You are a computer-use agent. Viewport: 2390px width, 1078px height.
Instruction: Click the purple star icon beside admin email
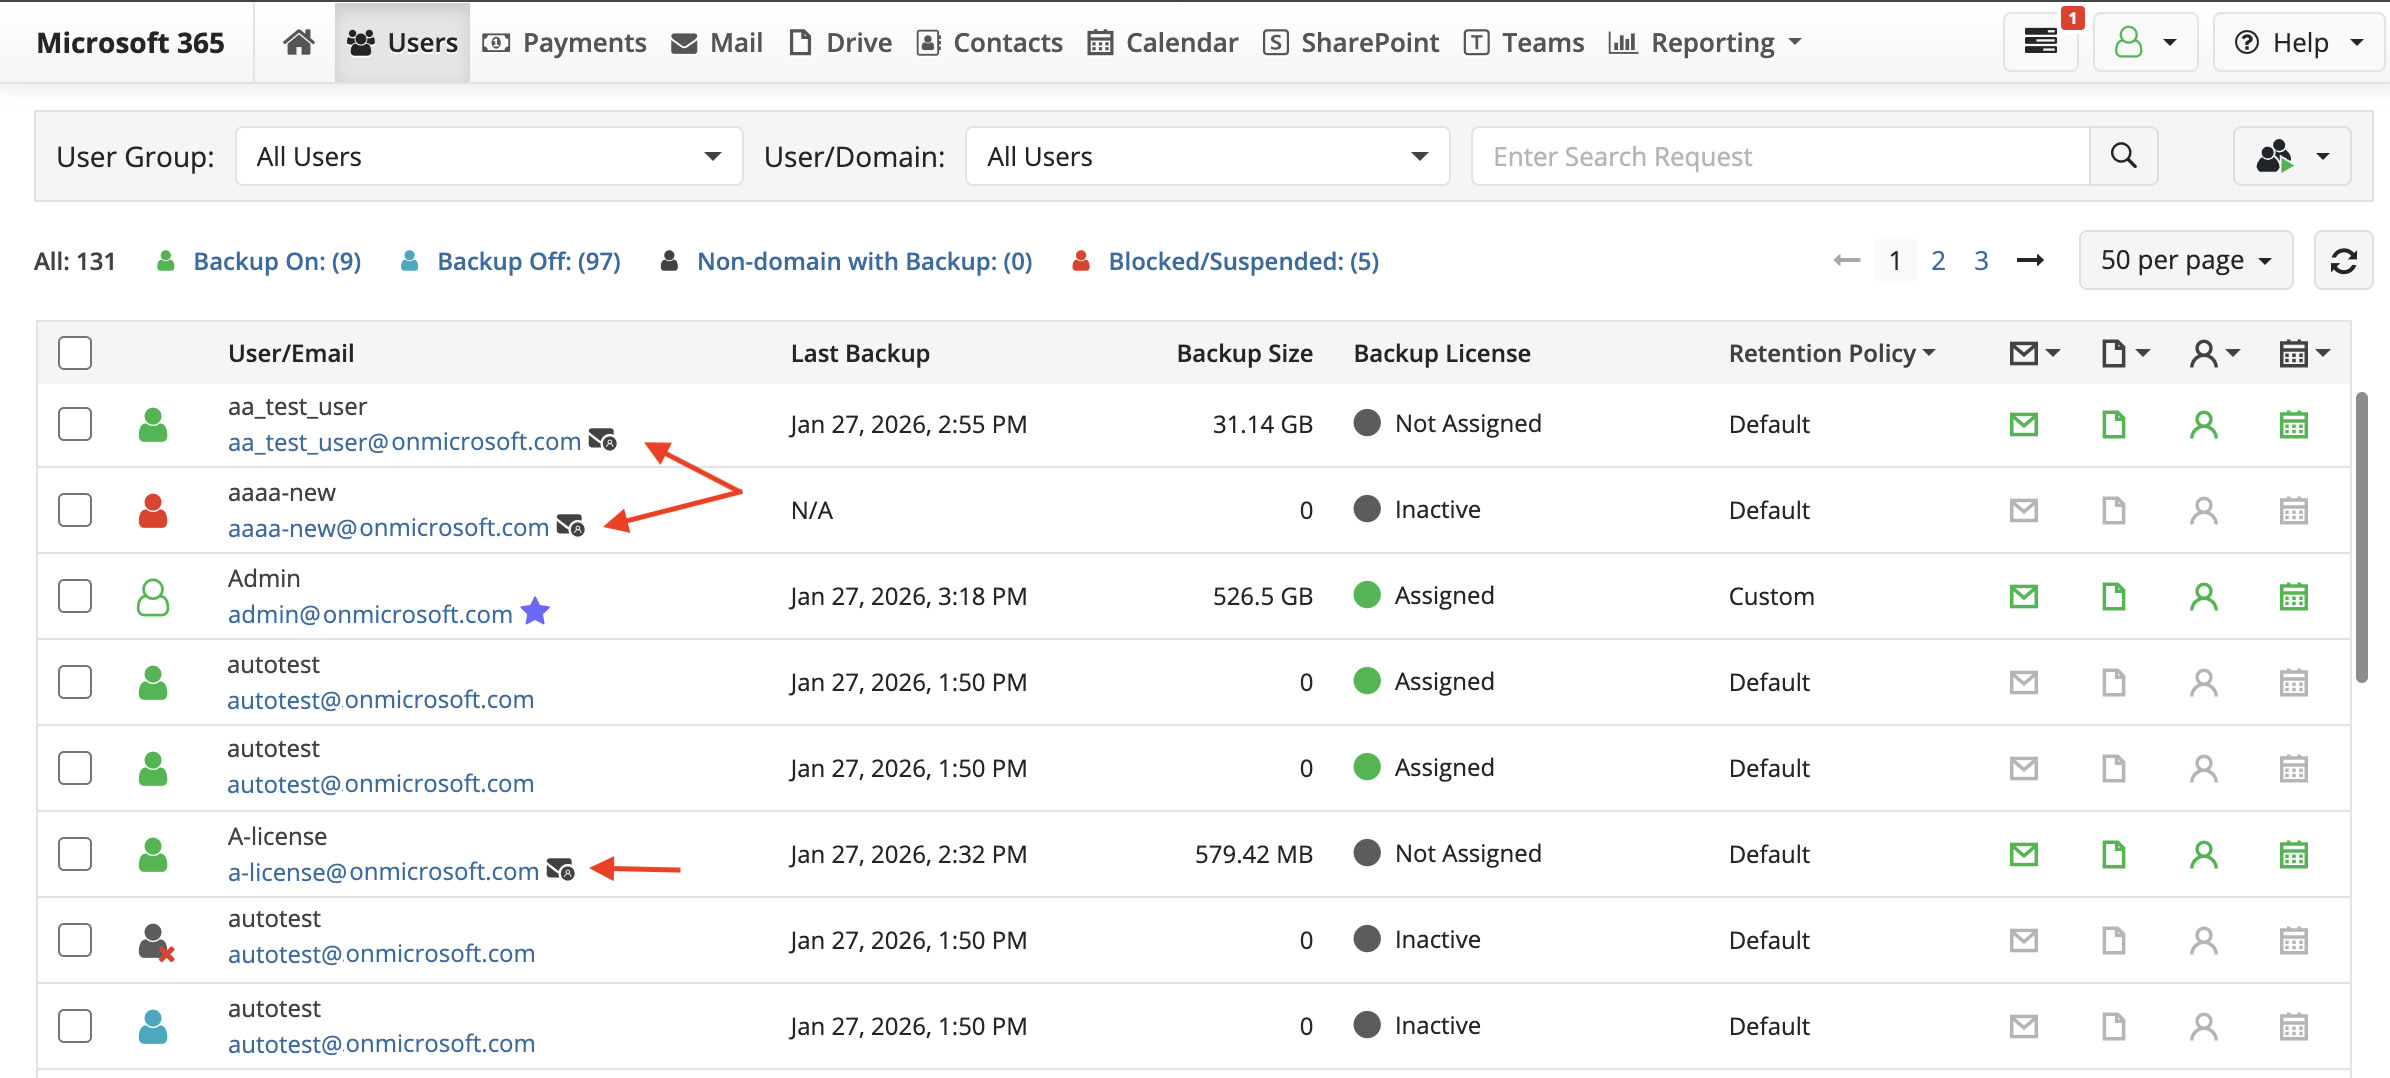click(536, 610)
